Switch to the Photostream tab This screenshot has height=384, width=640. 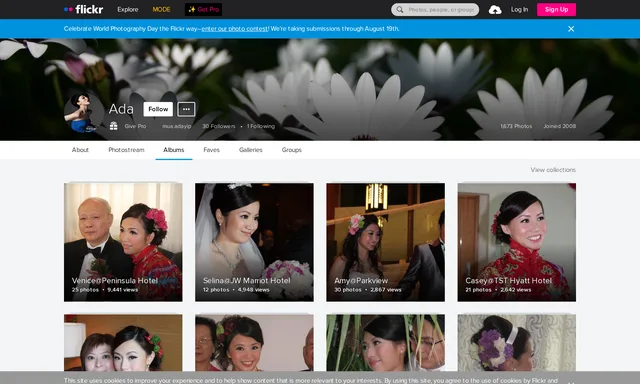[x=126, y=150]
